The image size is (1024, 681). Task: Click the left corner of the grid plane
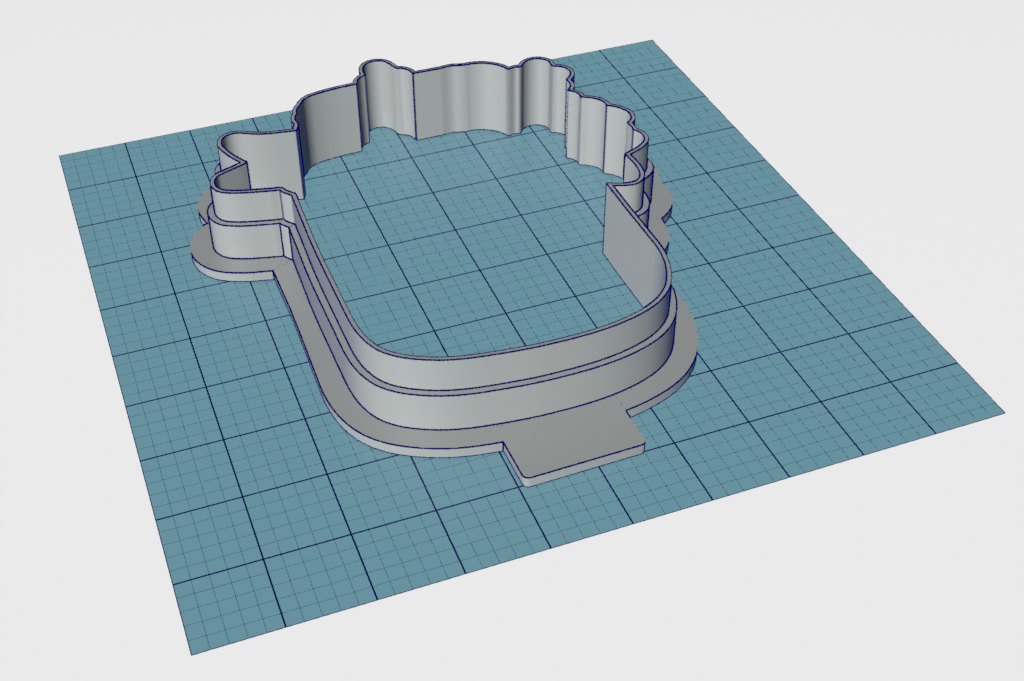[64, 157]
